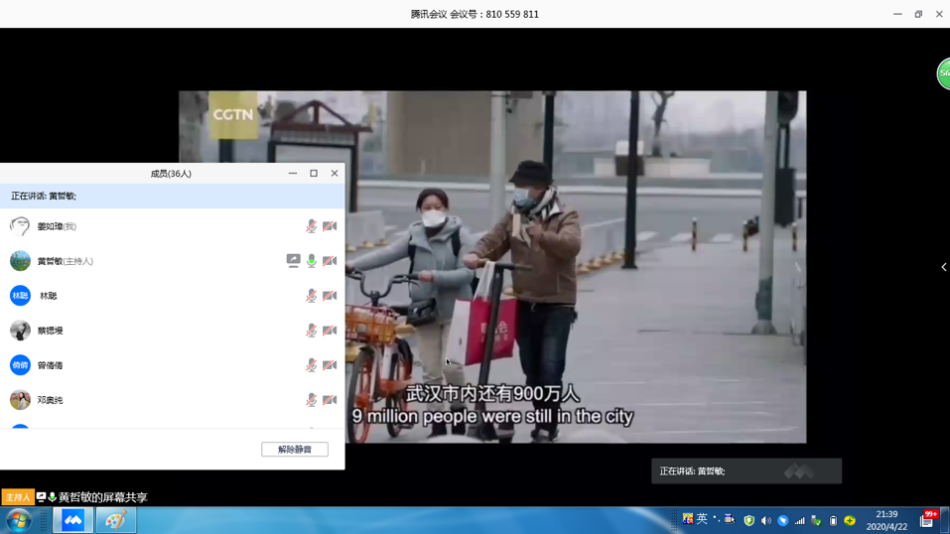This screenshot has width=950, height=534.
Task: Click the camera-off icon in 曾倩倩's row
Action: point(329,365)
